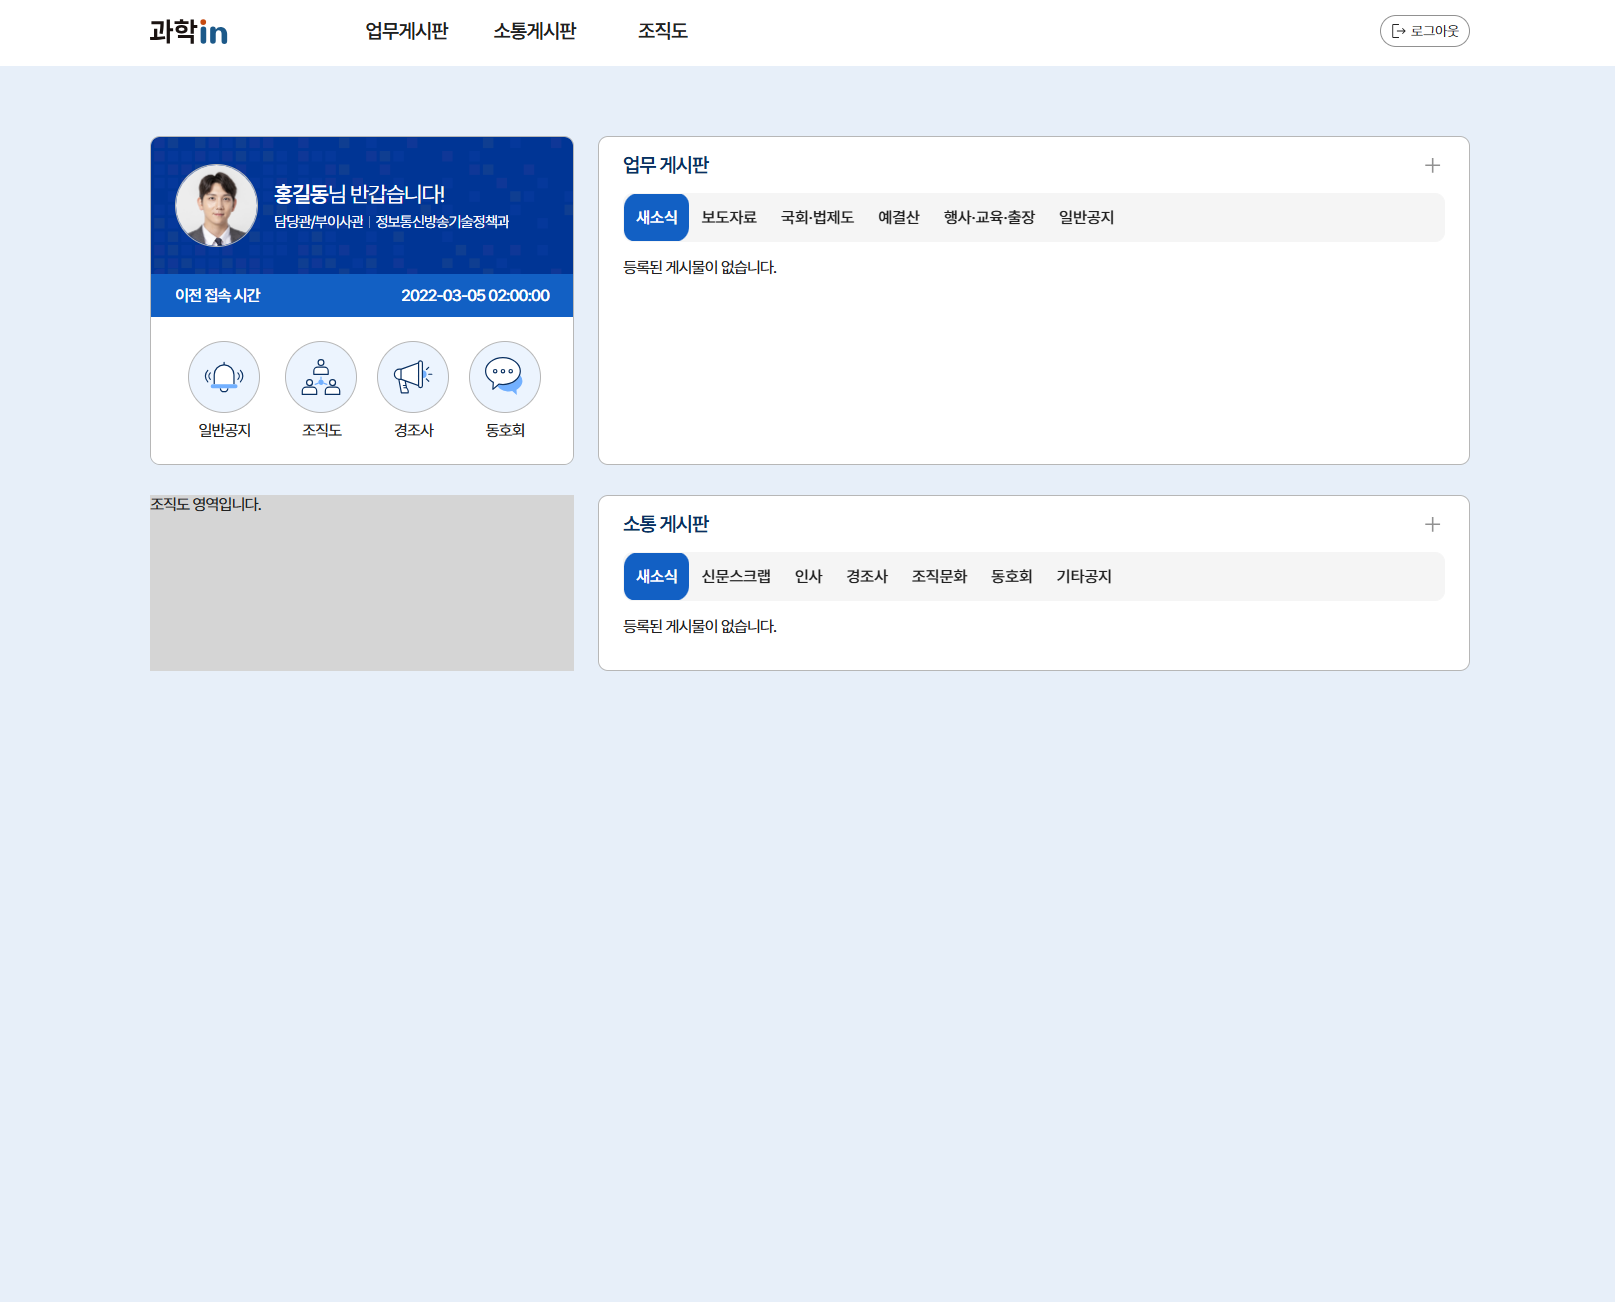
Task: Switch to the 동호회 tab in 소통 게시판
Action: [x=1011, y=576]
